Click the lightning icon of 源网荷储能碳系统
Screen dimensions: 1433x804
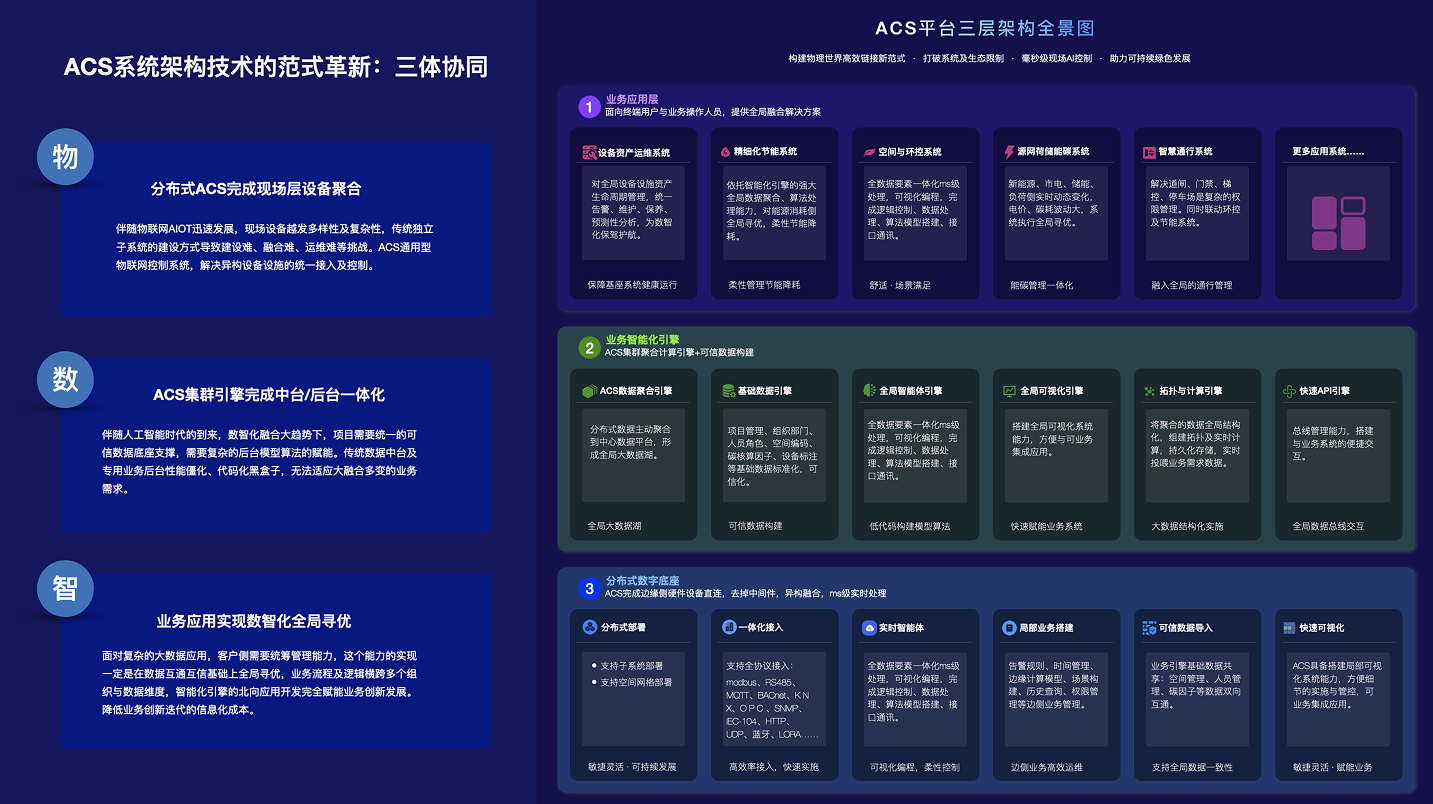1010,152
